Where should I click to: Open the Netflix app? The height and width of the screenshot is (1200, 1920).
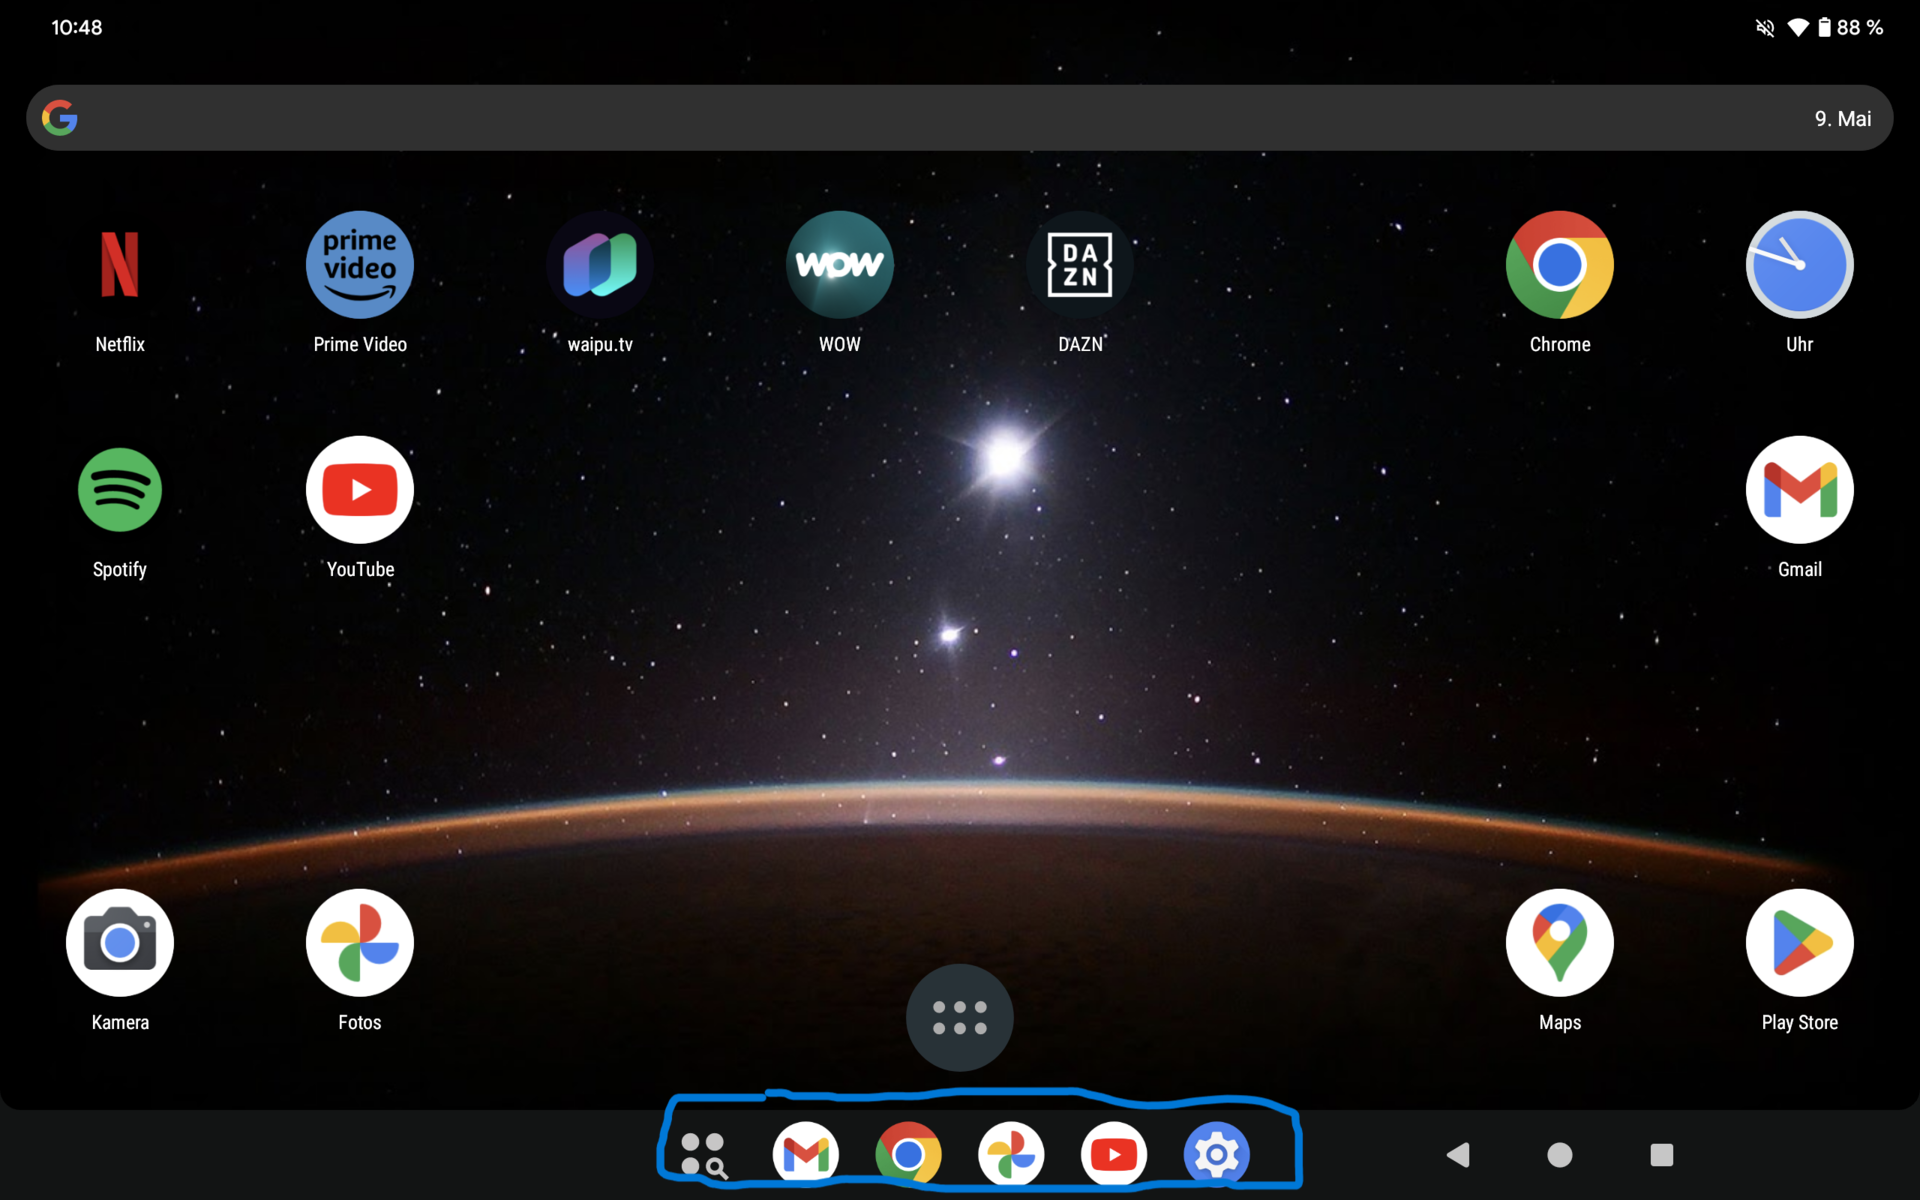pos(120,265)
